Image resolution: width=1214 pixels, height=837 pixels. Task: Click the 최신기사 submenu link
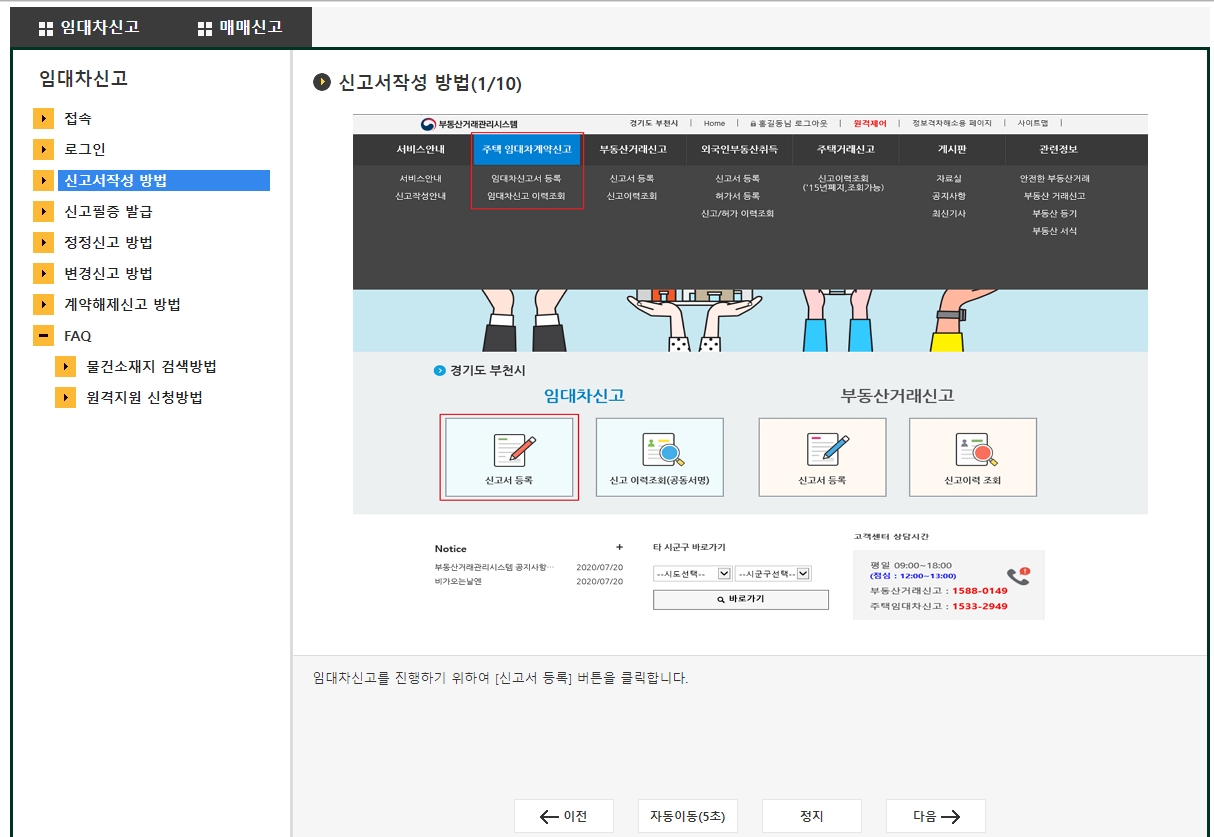click(x=949, y=213)
